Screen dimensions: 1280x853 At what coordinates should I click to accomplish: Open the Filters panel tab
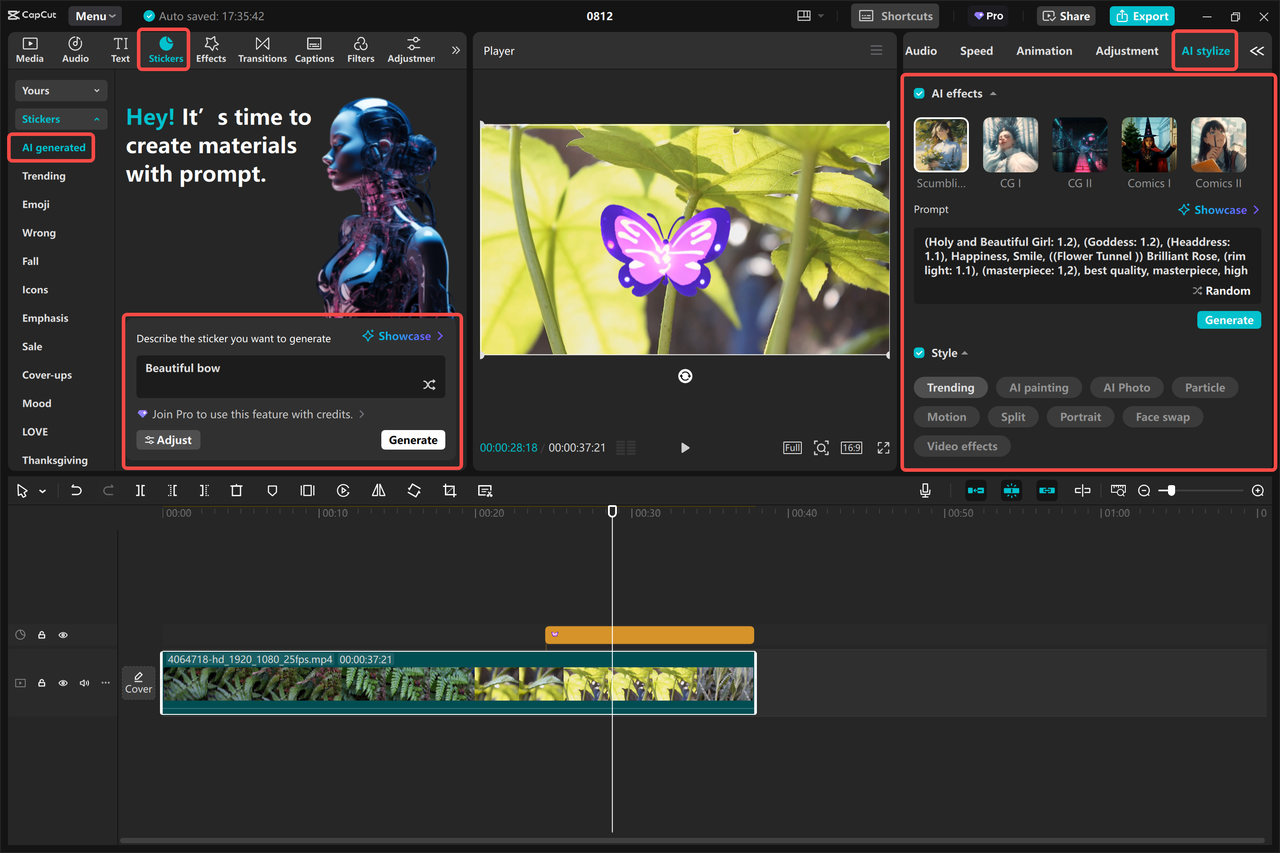[360, 50]
